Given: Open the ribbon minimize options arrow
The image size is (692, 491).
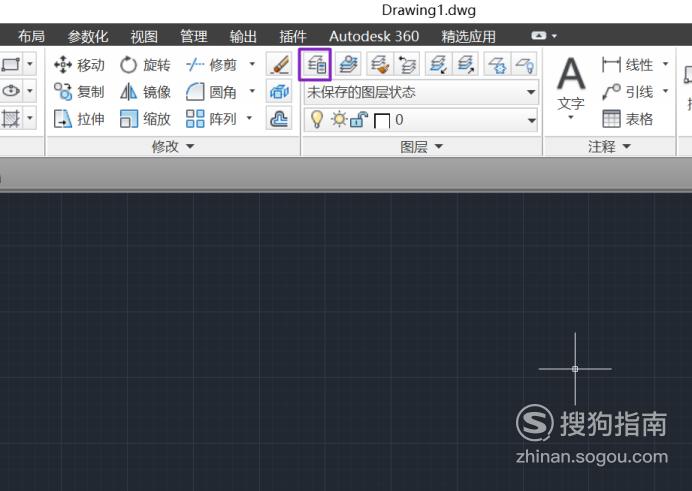Looking at the screenshot, I should pyautogui.click(x=554, y=36).
